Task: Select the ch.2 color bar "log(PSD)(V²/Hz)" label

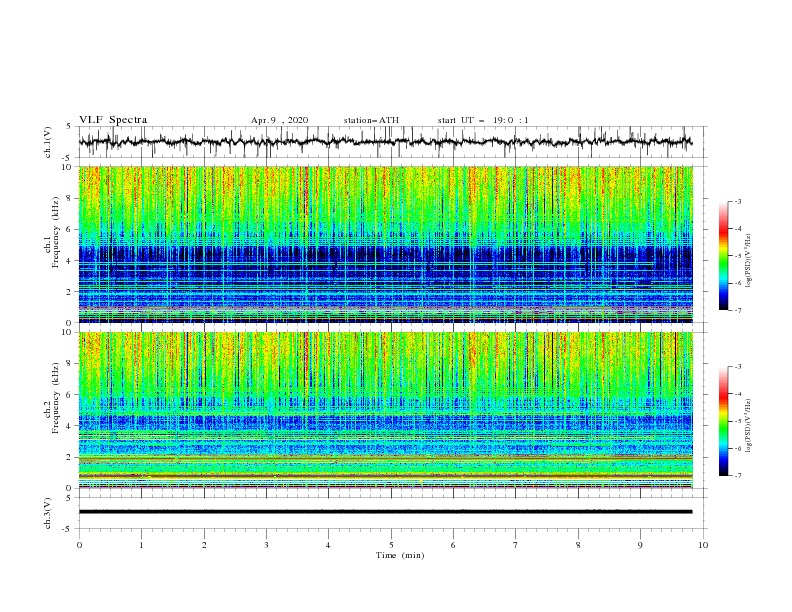Action: point(749,426)
